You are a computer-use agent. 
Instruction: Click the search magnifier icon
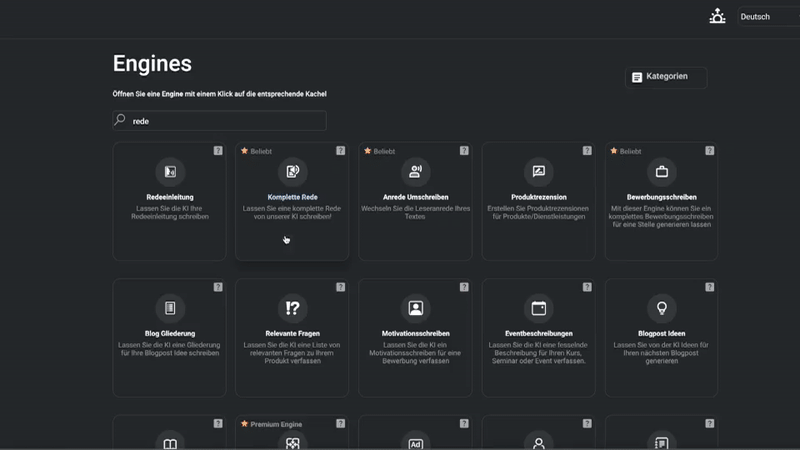point(120,120)
